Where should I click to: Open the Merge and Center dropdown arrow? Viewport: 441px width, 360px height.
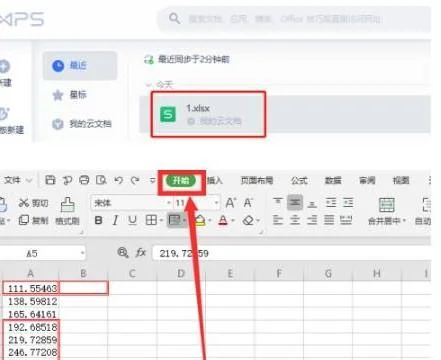[404, 221]
